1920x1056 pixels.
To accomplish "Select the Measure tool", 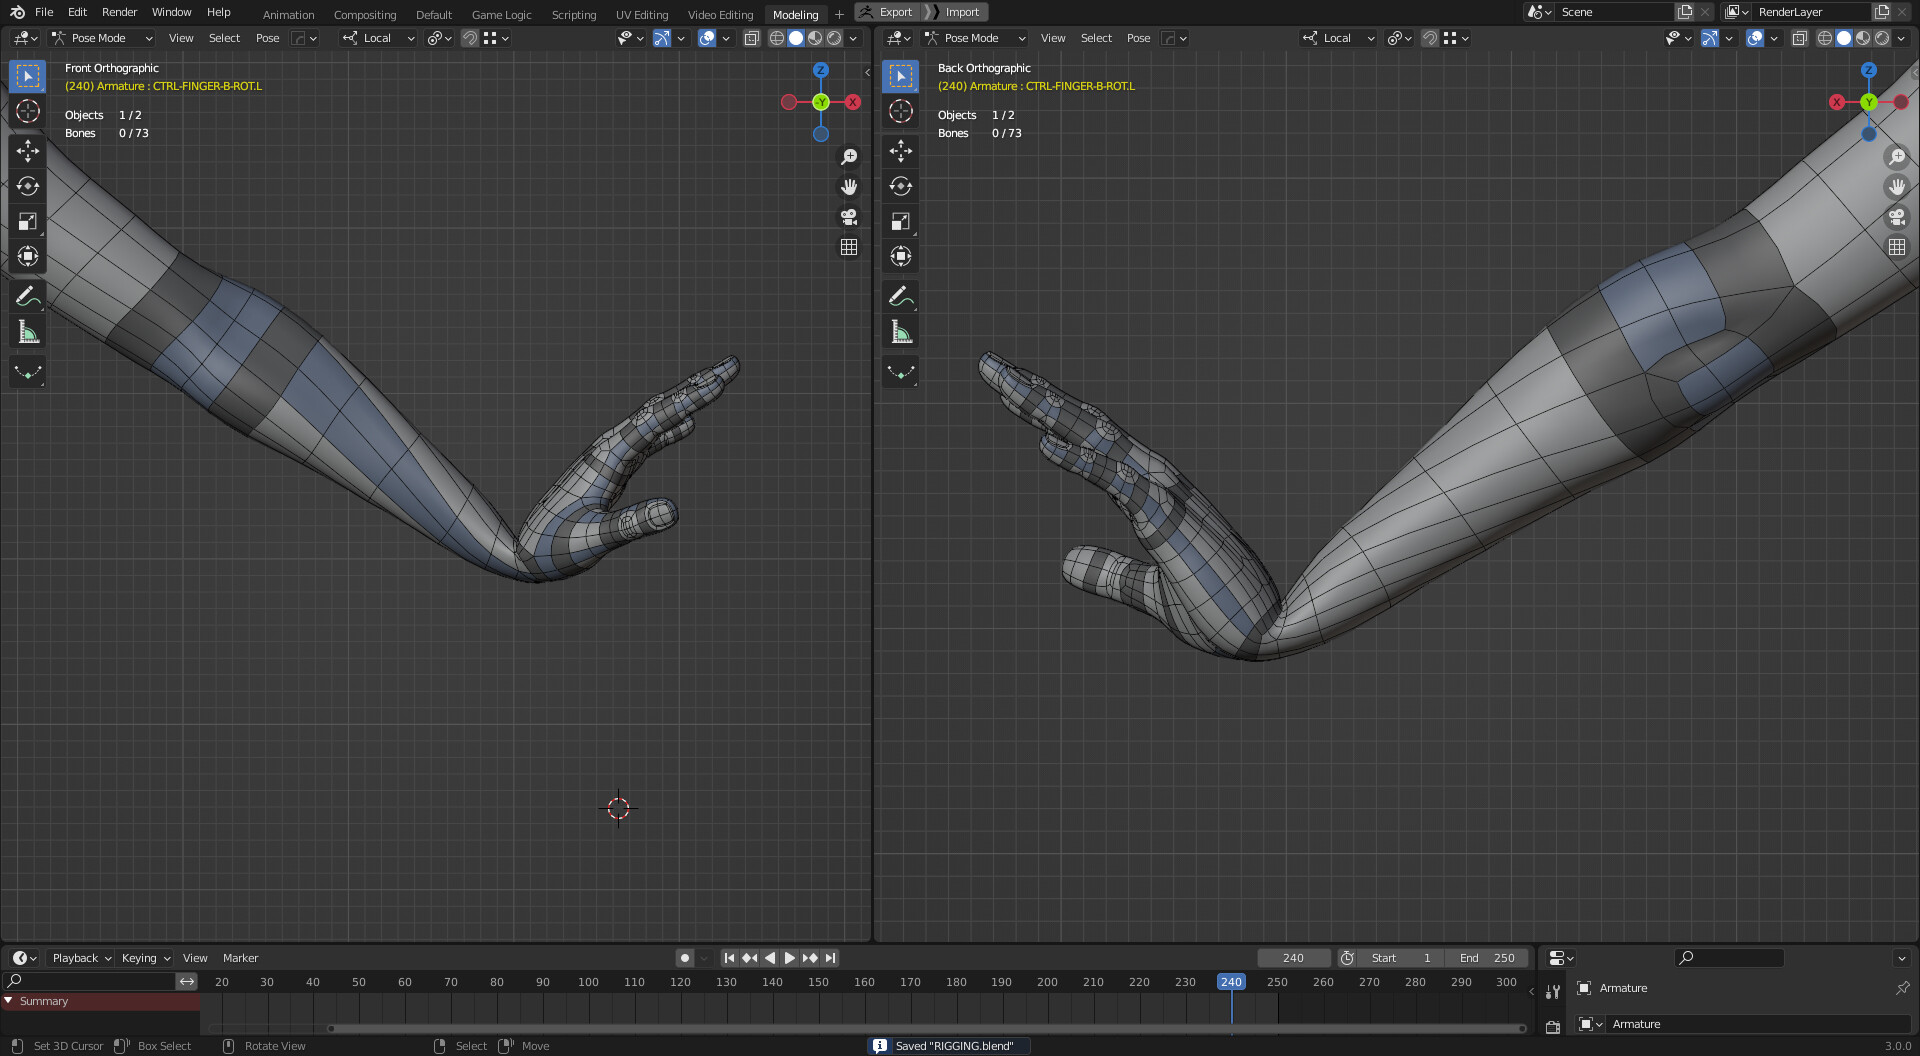I will (x=27, y=331).
